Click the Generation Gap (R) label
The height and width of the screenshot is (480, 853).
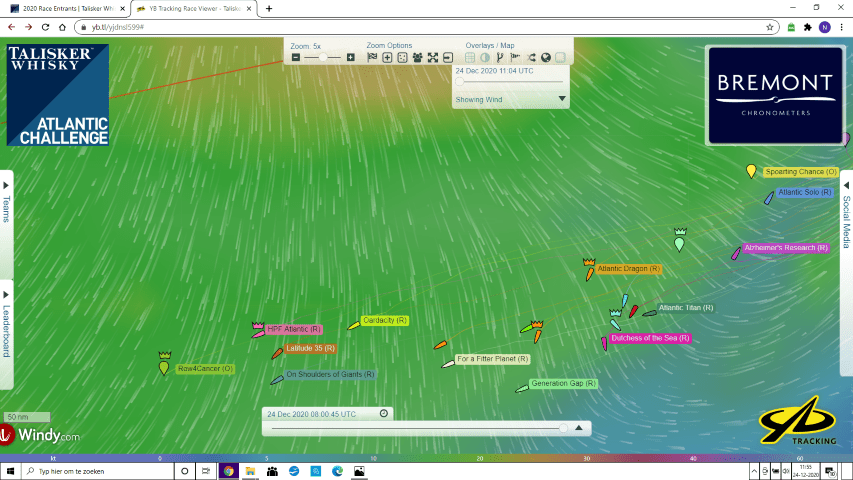click(x=563, y=383)
